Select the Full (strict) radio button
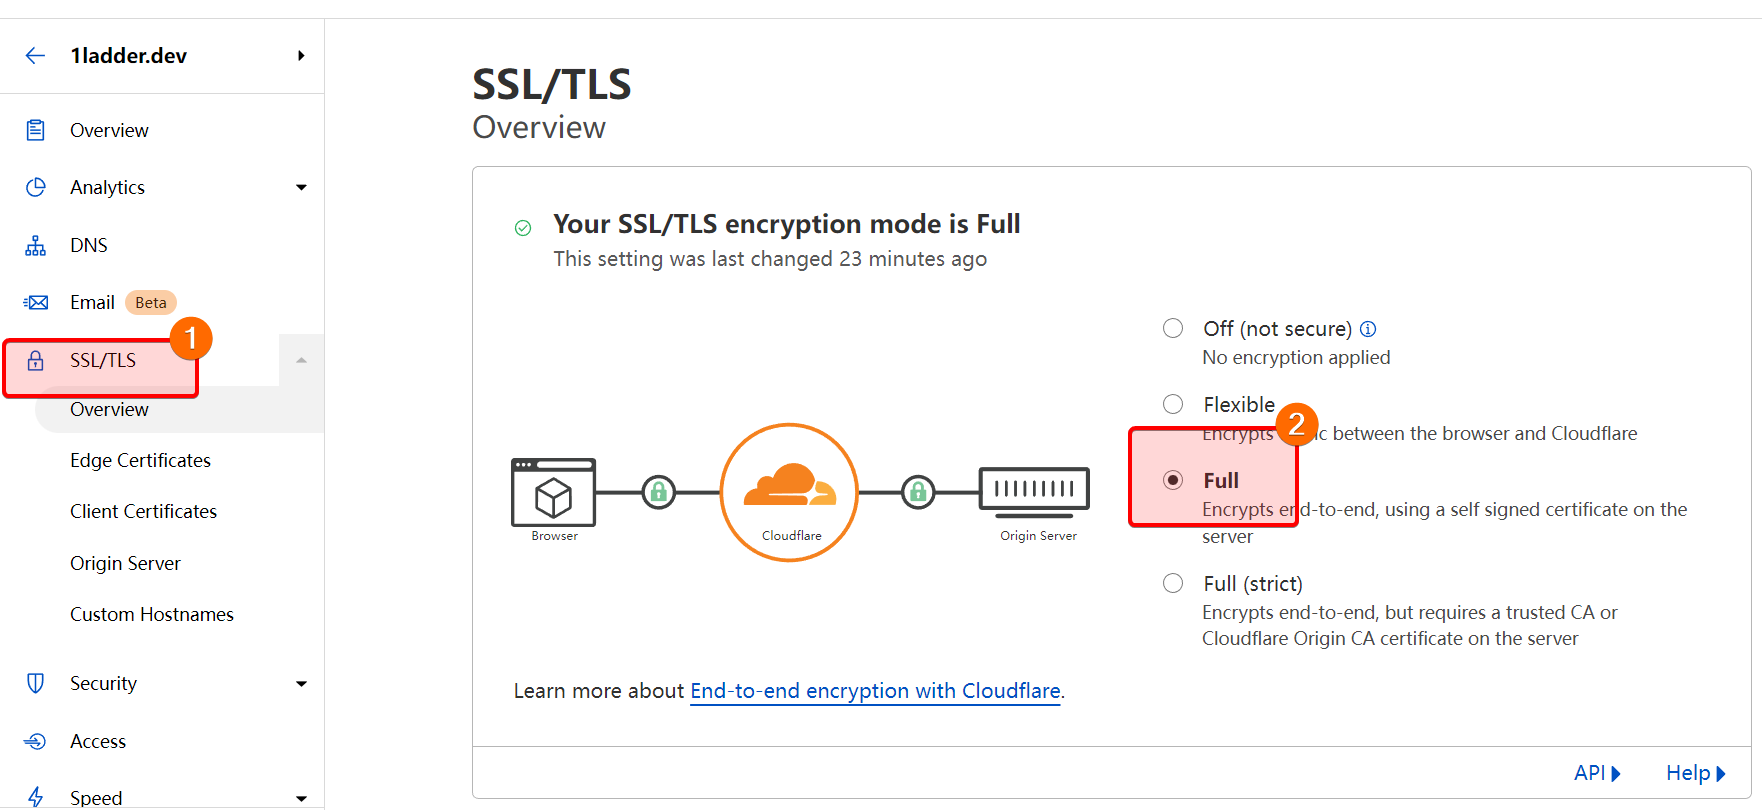The height and width of the screenshot is (810, 1762). pyautogui.click(x=1173, y=583)
